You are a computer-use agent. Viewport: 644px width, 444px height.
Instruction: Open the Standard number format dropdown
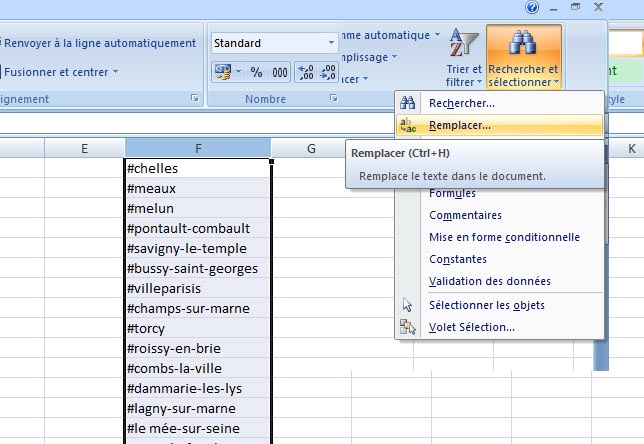(x=331, y=43)
